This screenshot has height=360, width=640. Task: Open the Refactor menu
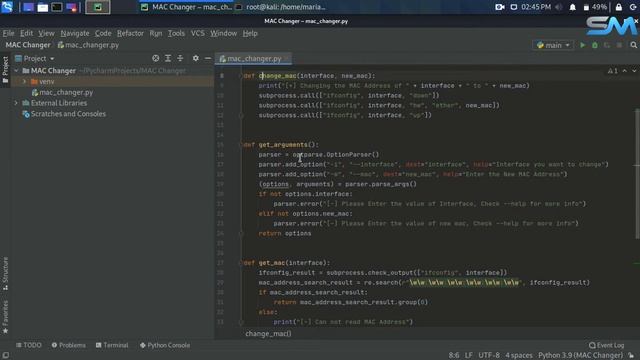coord(130,33)
